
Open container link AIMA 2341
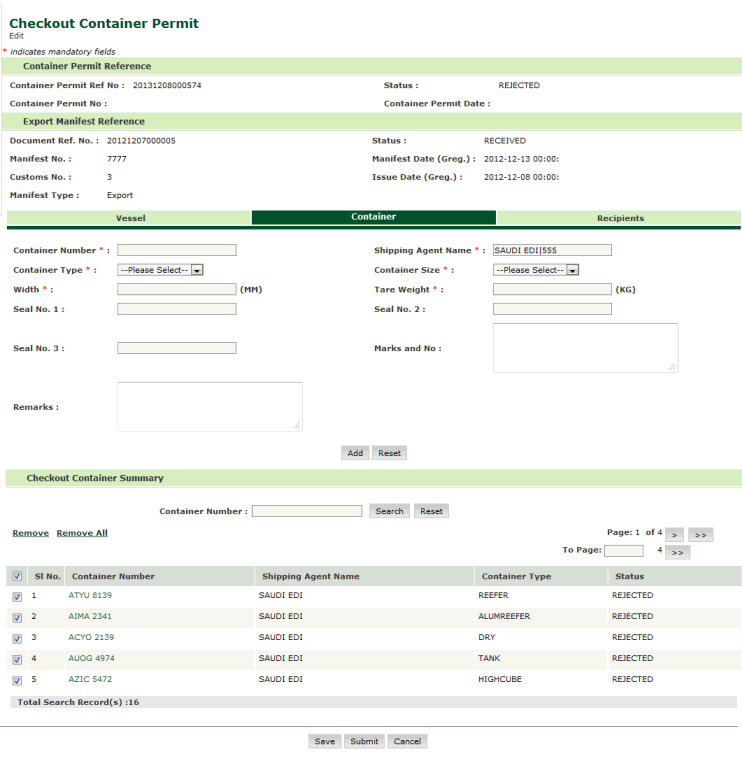[x=90, y=616]
